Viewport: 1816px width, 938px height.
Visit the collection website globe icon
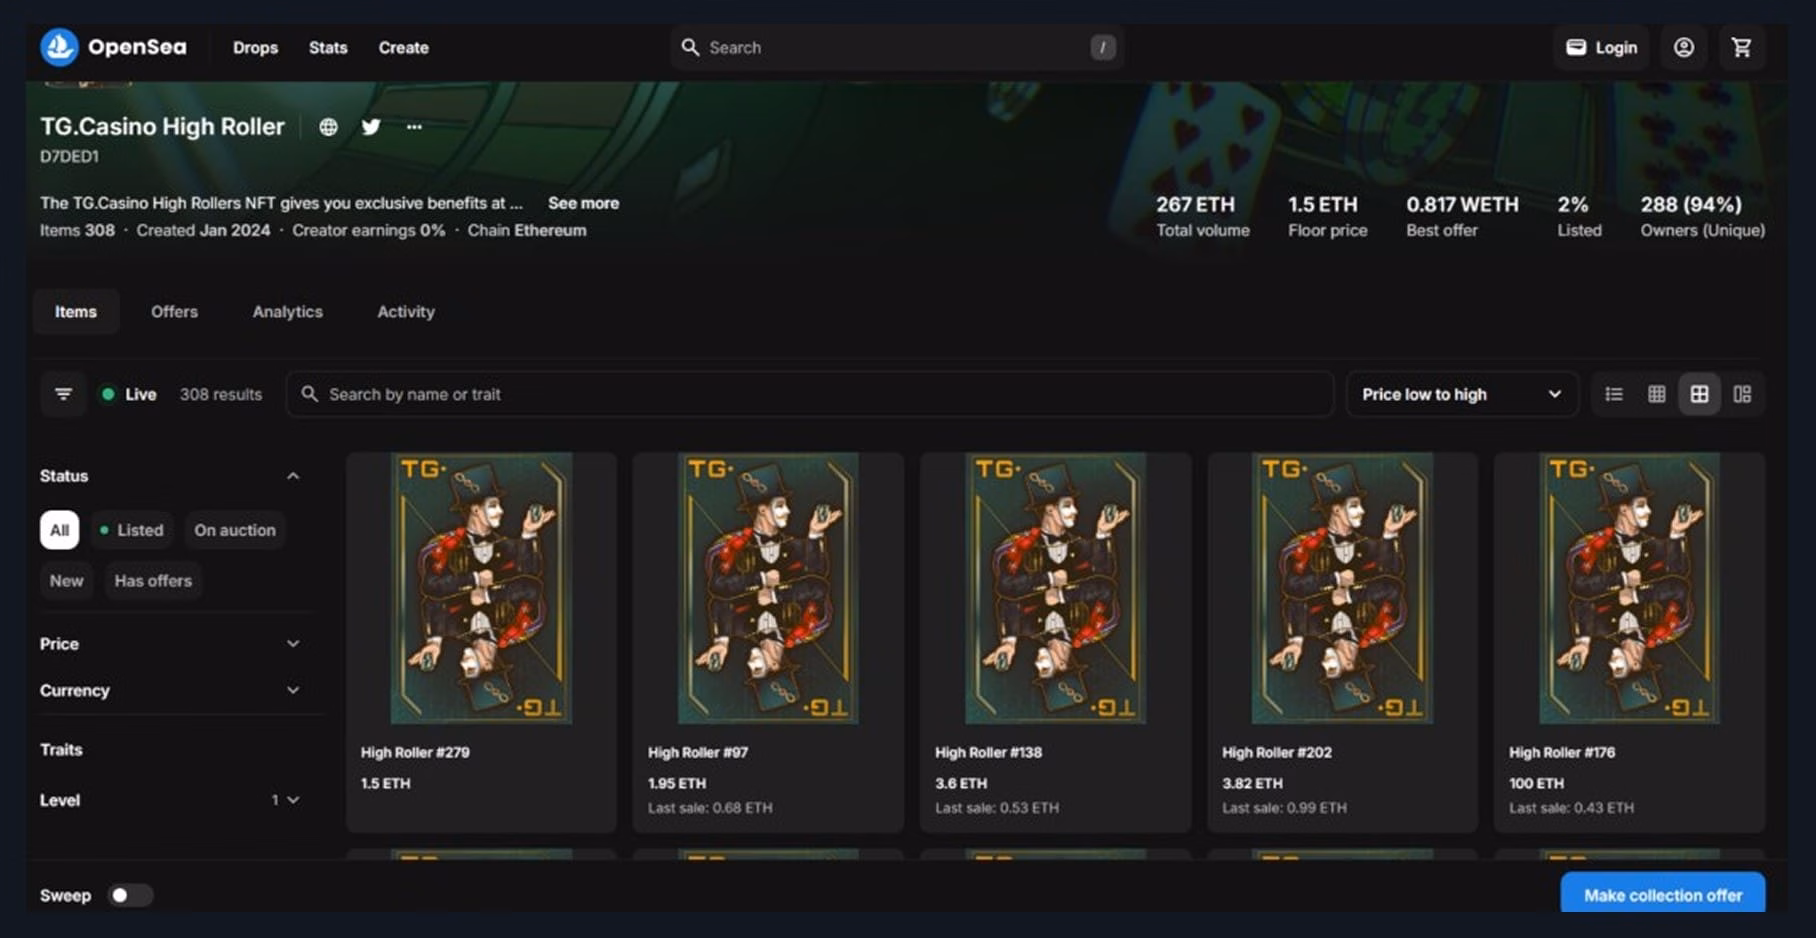[328, 127]
